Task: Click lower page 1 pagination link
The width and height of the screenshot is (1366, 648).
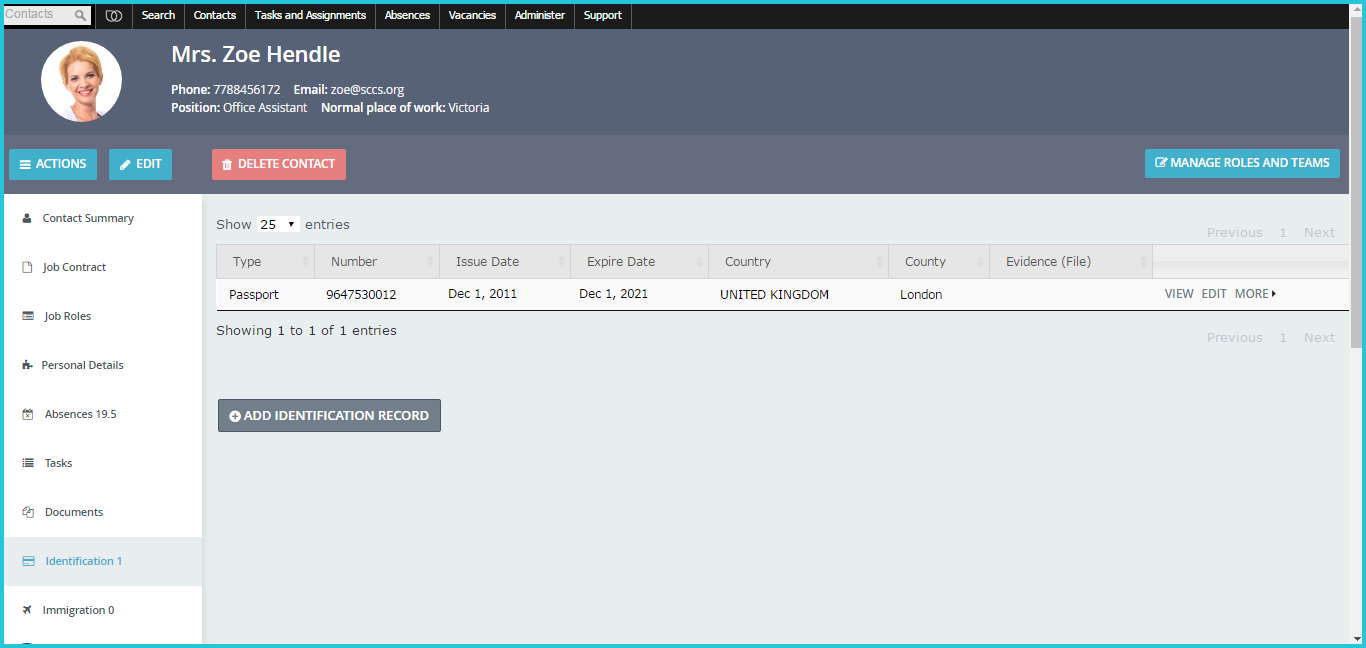Action: pyautogui.click(x=1283, y=338)
